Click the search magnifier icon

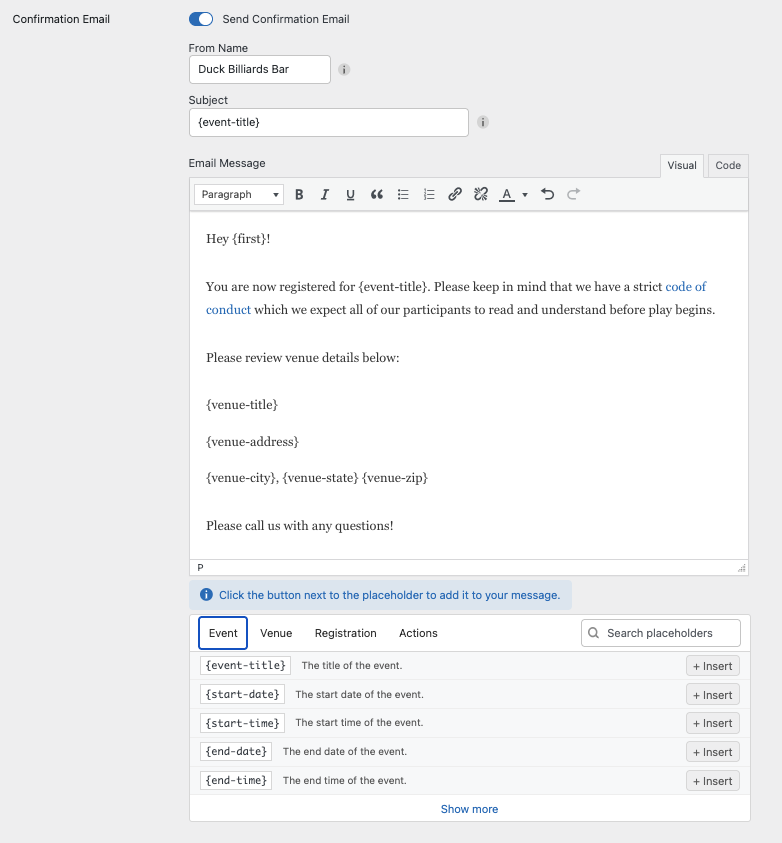pyautogui.click(x=593, y=633)
